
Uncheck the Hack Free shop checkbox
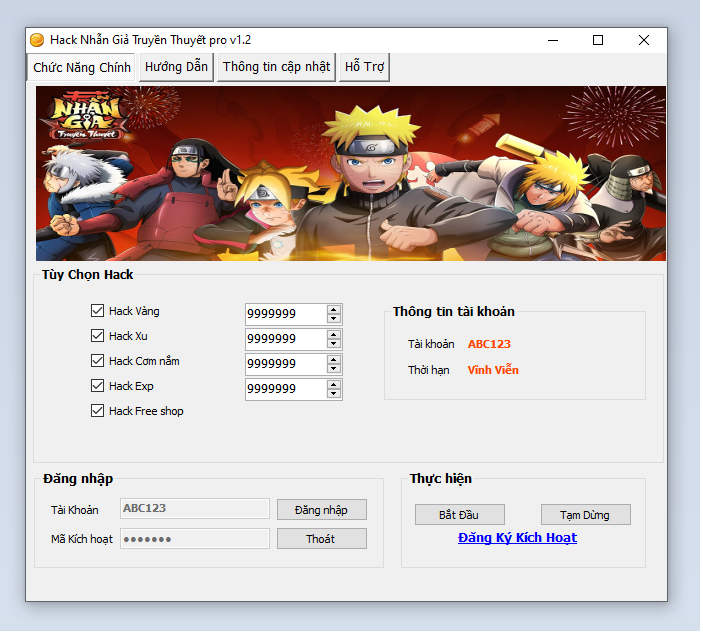click(97, 411)
